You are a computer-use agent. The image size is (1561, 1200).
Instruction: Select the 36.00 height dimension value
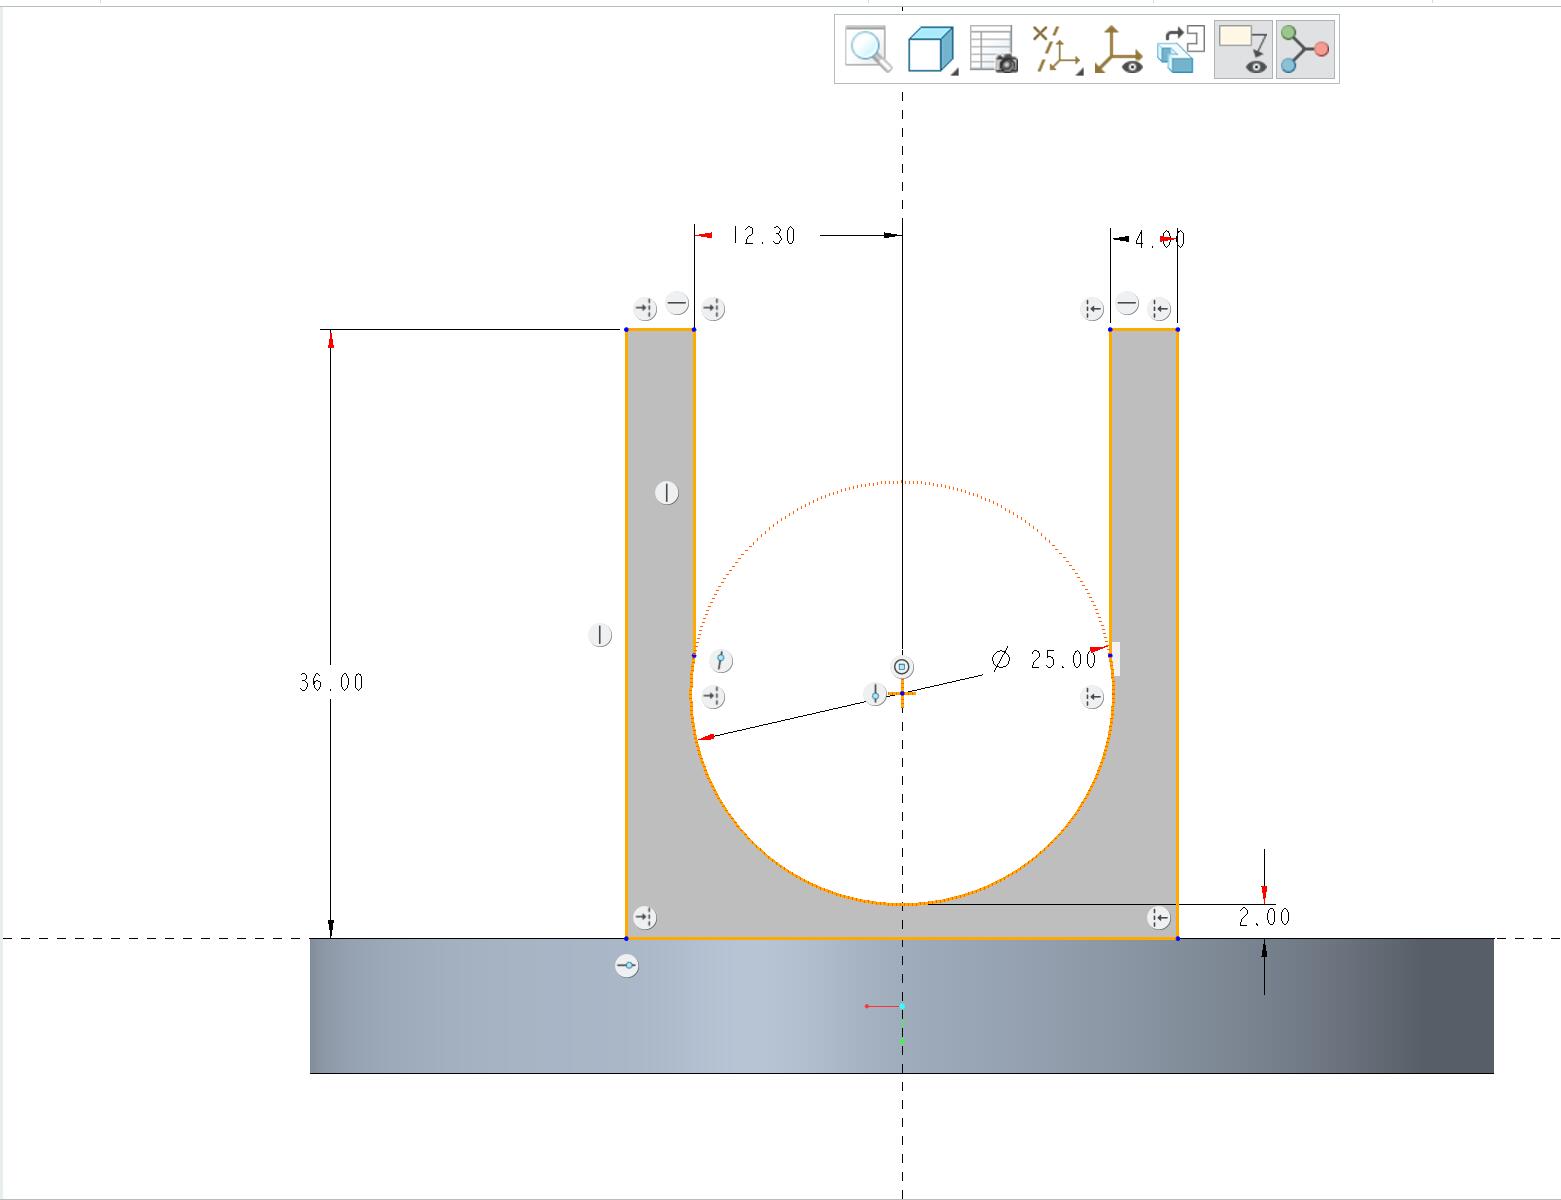[331, 683]
